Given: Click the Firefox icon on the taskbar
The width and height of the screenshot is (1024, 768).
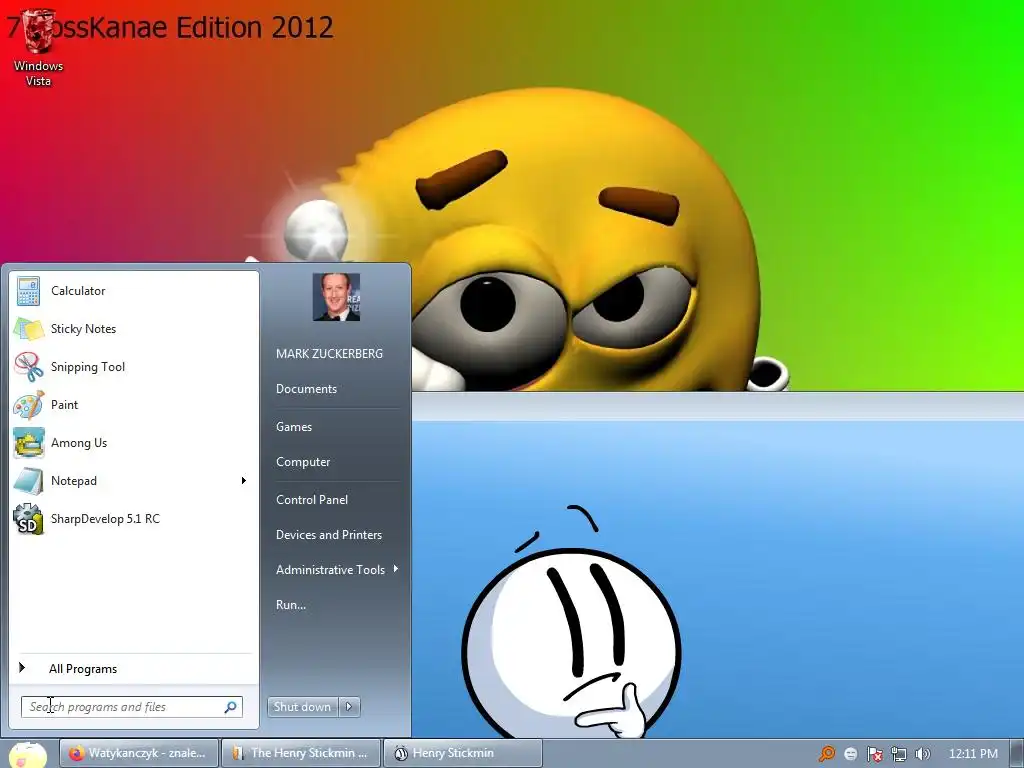Looking at the screenshot, I should (76, 753).
